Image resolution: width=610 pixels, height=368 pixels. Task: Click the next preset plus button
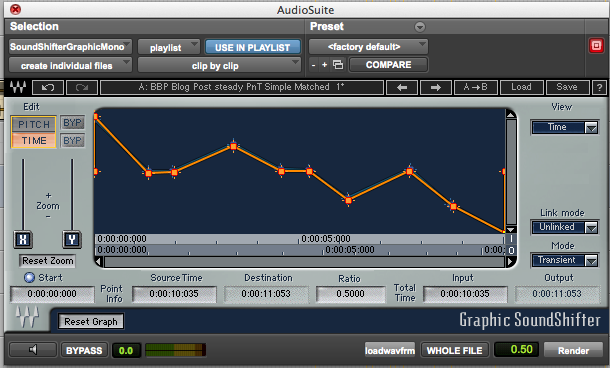[324, 65]
